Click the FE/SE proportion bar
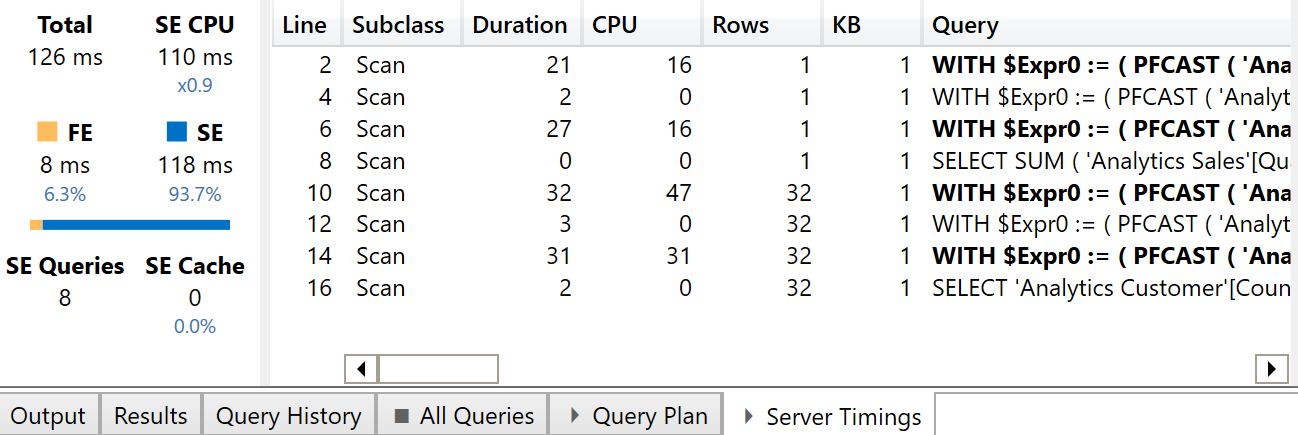The height and width of the screenshot is (435, 1298). click(x=130, y=225)
